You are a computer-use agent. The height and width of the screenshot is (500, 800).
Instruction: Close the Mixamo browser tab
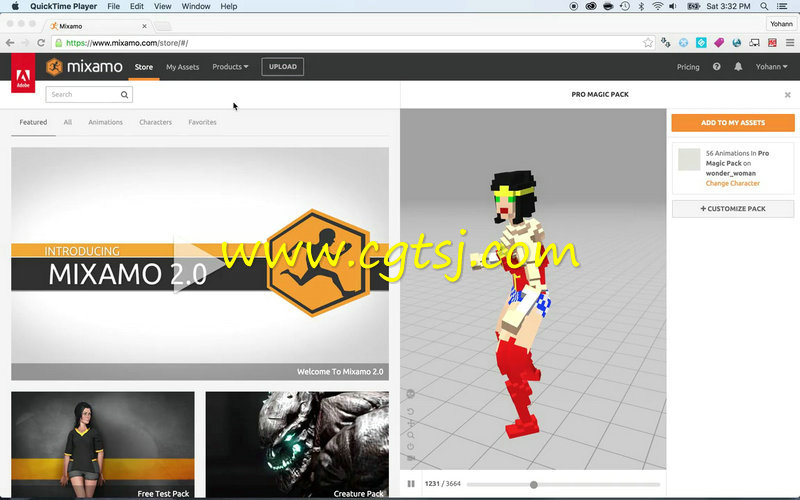click(x=144, y=26)
